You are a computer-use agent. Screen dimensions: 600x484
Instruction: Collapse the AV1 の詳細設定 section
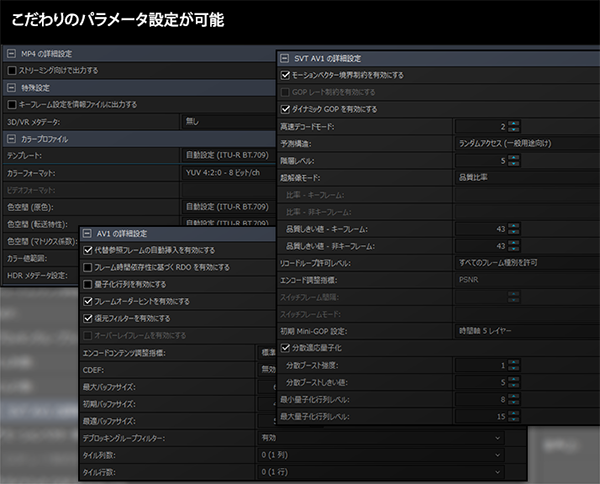[x=88, y=233]
